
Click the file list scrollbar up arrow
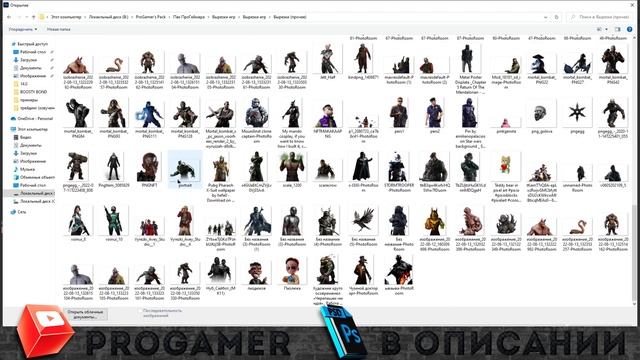point(634,38)
